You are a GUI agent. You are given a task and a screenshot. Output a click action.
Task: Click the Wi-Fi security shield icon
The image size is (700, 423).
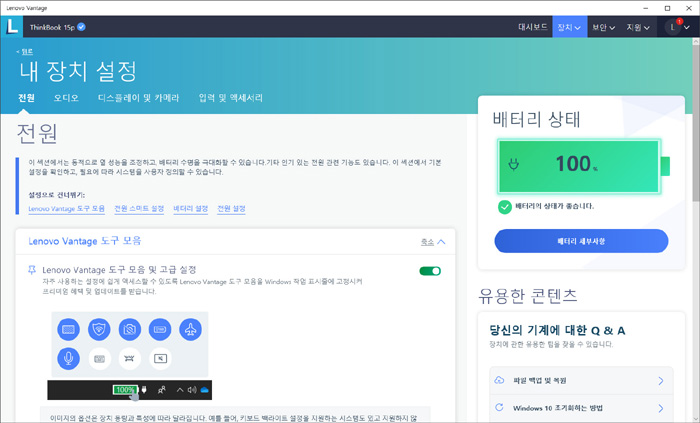99,329
